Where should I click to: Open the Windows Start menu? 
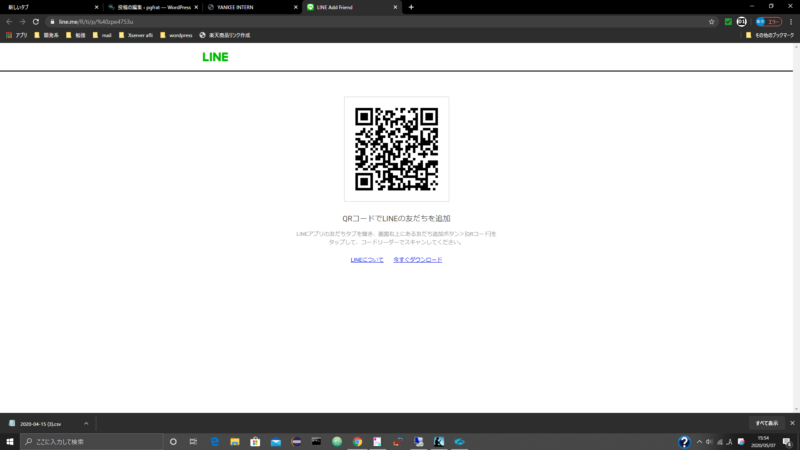tap(10, 441)
